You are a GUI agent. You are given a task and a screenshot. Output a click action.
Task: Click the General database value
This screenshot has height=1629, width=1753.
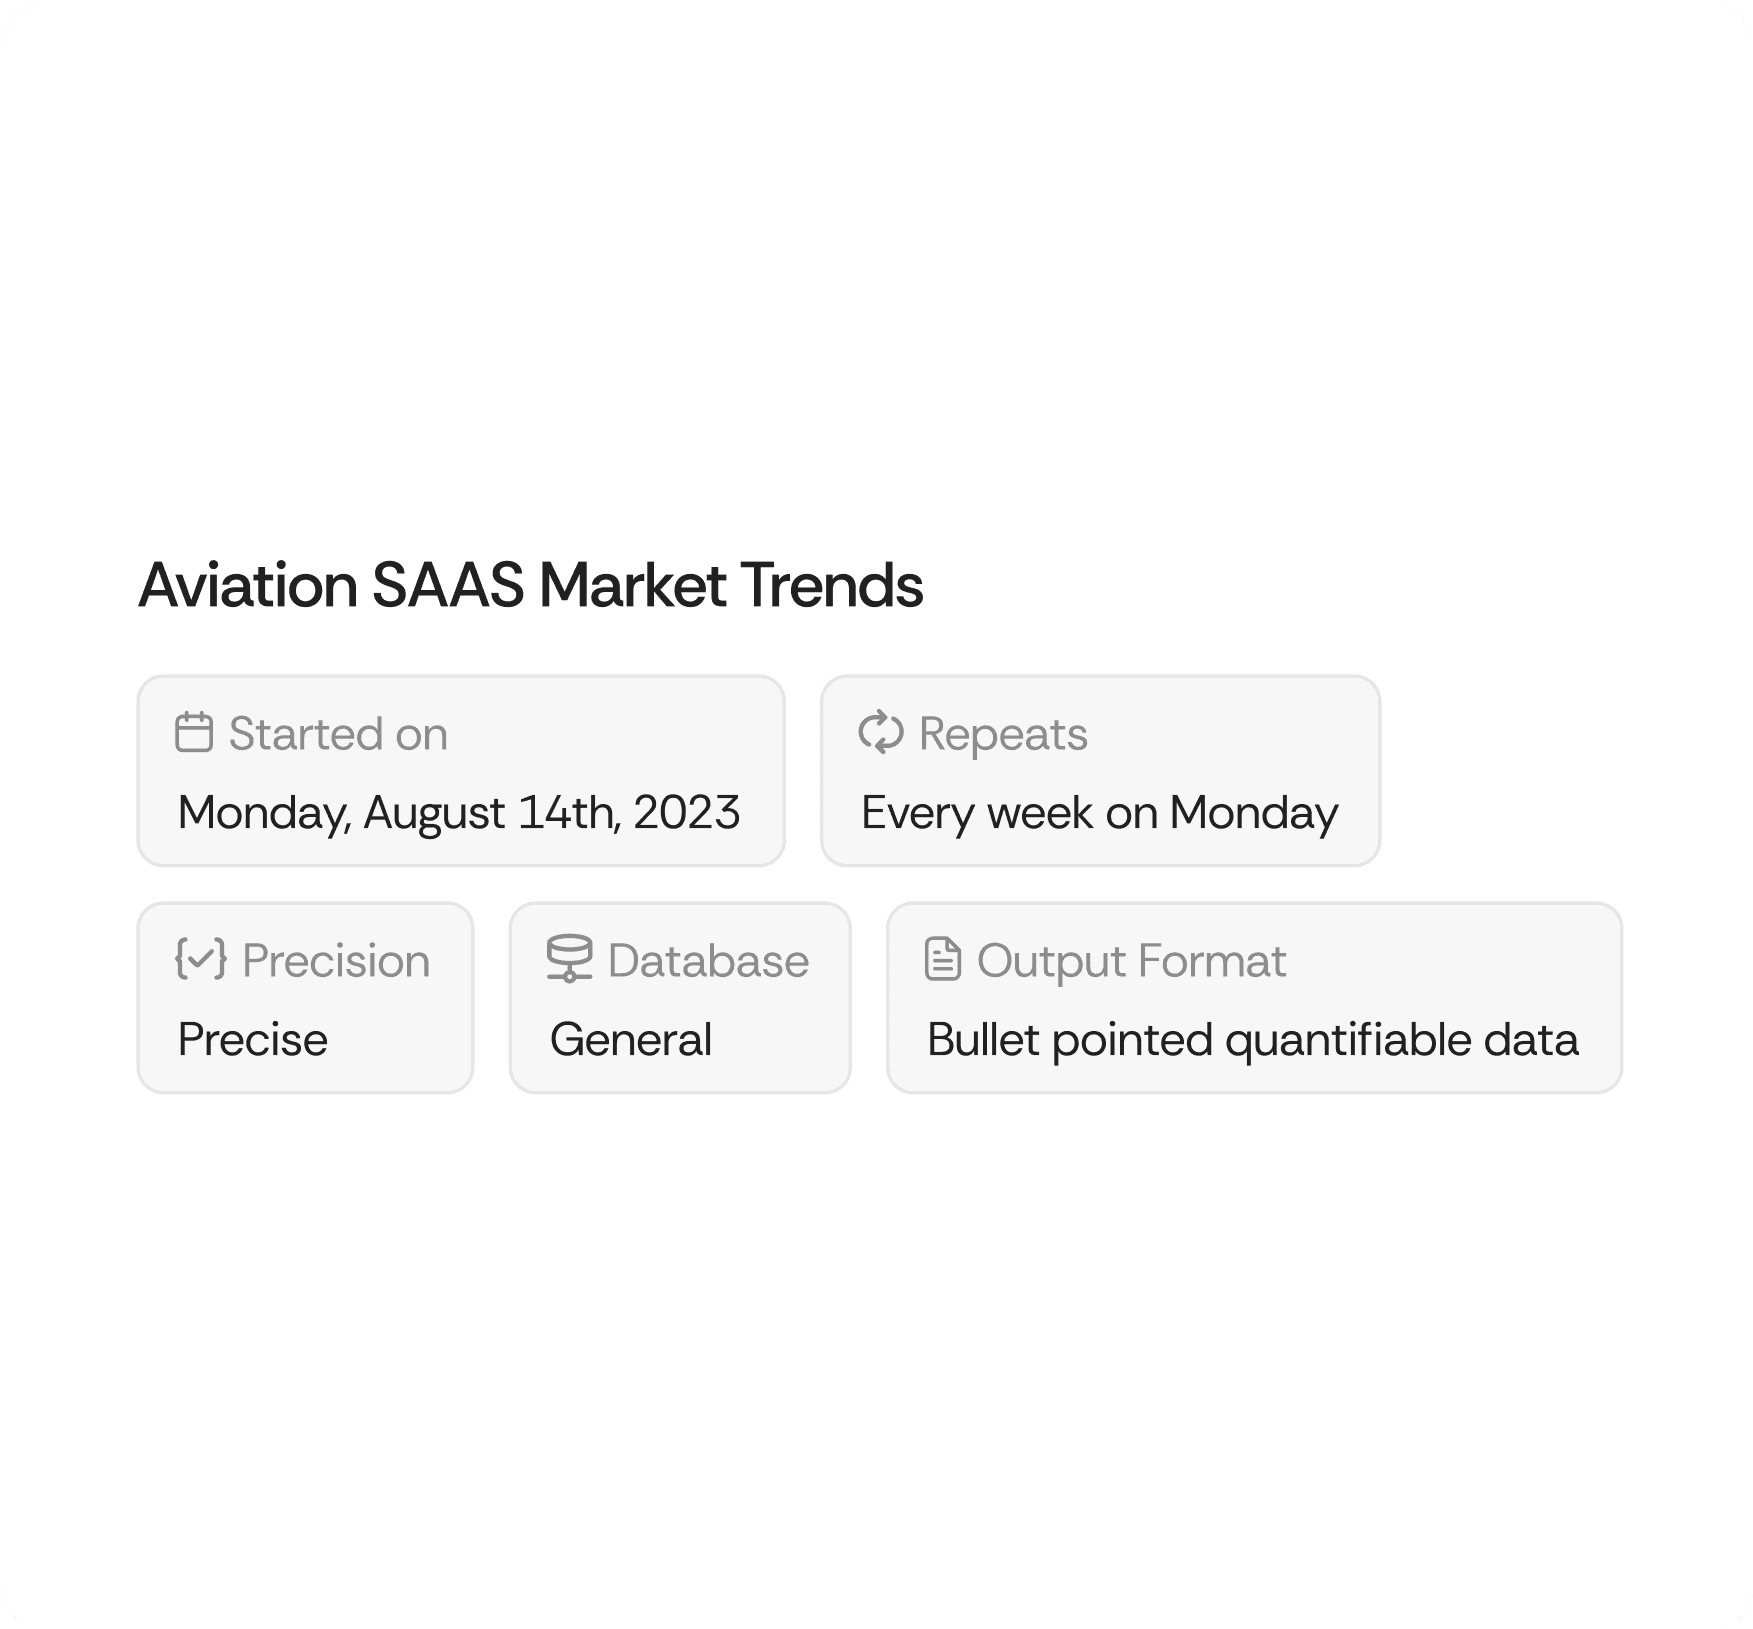[x=631, y=1039]
